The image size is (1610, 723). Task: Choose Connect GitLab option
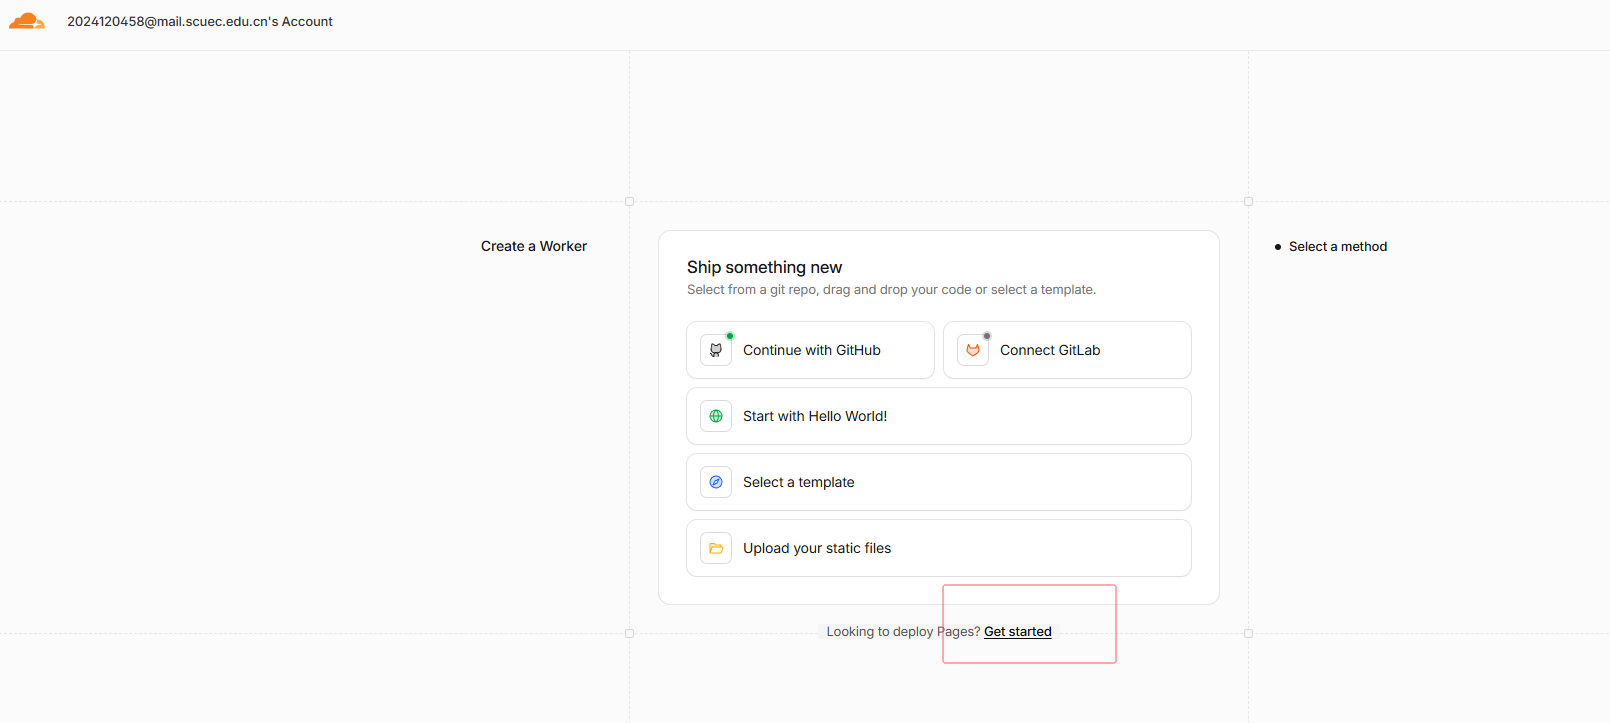(x=1067, y=350)
